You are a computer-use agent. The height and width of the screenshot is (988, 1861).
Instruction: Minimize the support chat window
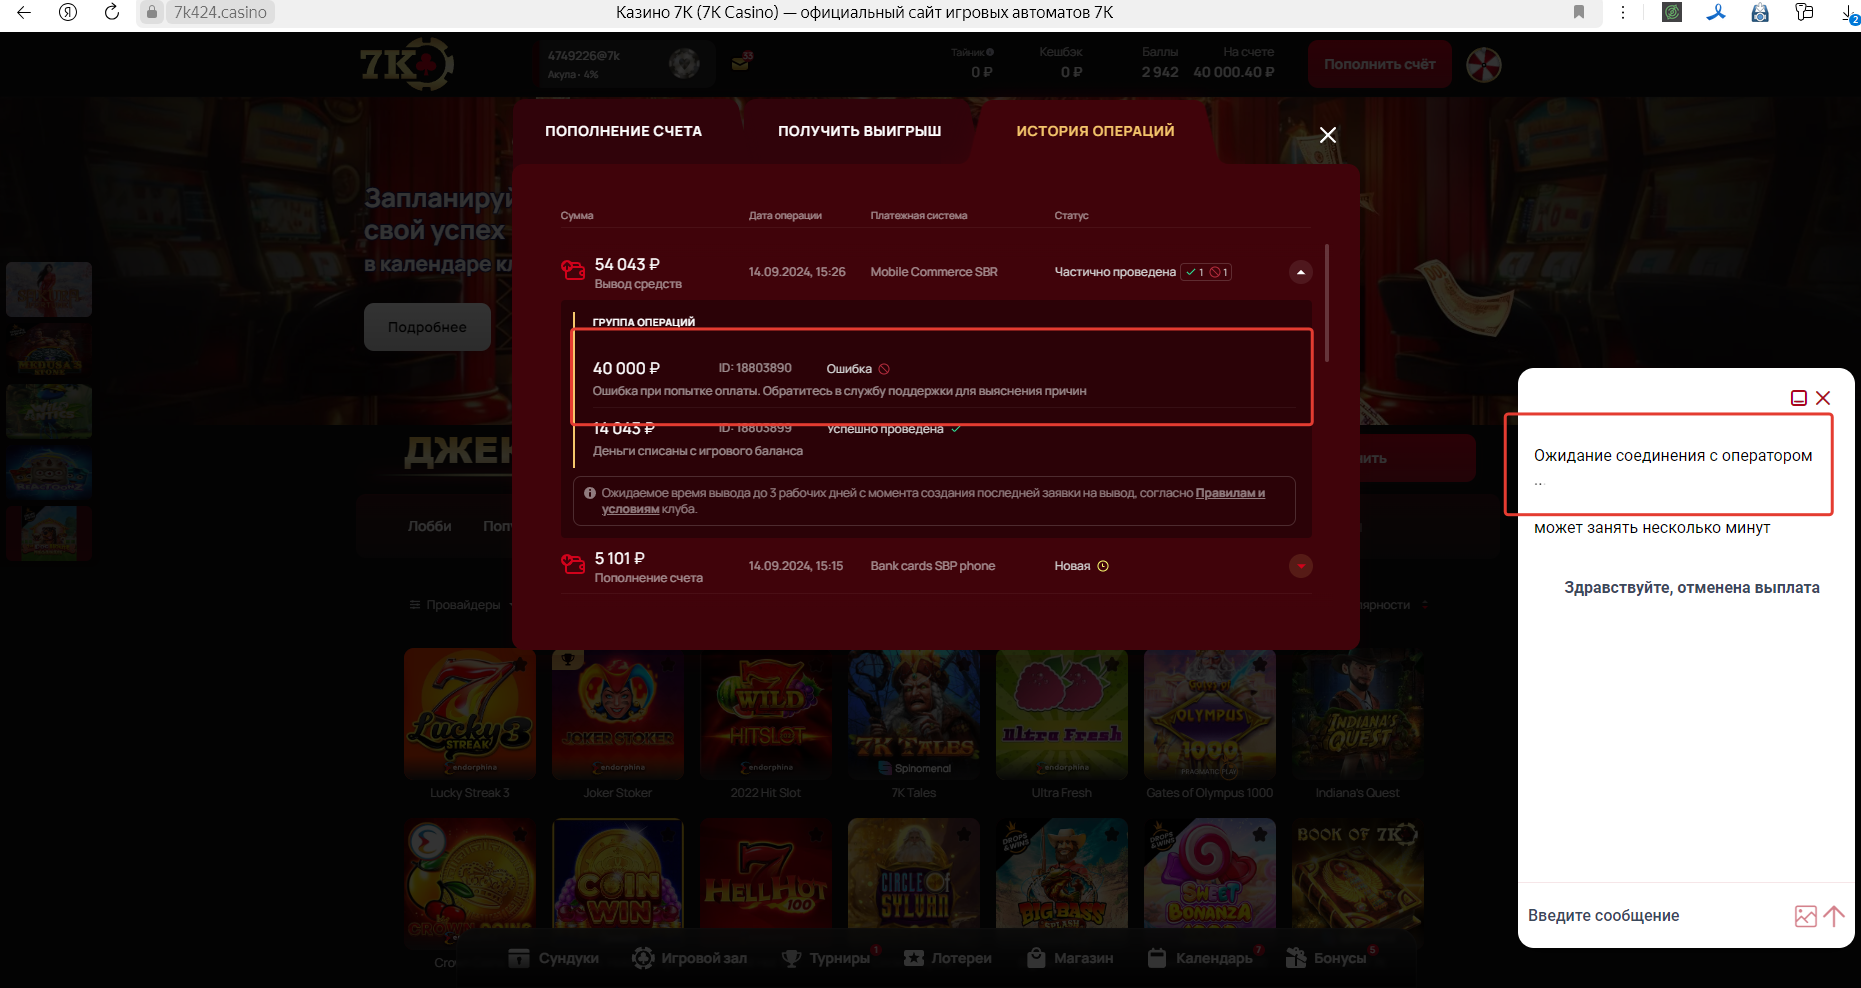tap(1798, 398)
